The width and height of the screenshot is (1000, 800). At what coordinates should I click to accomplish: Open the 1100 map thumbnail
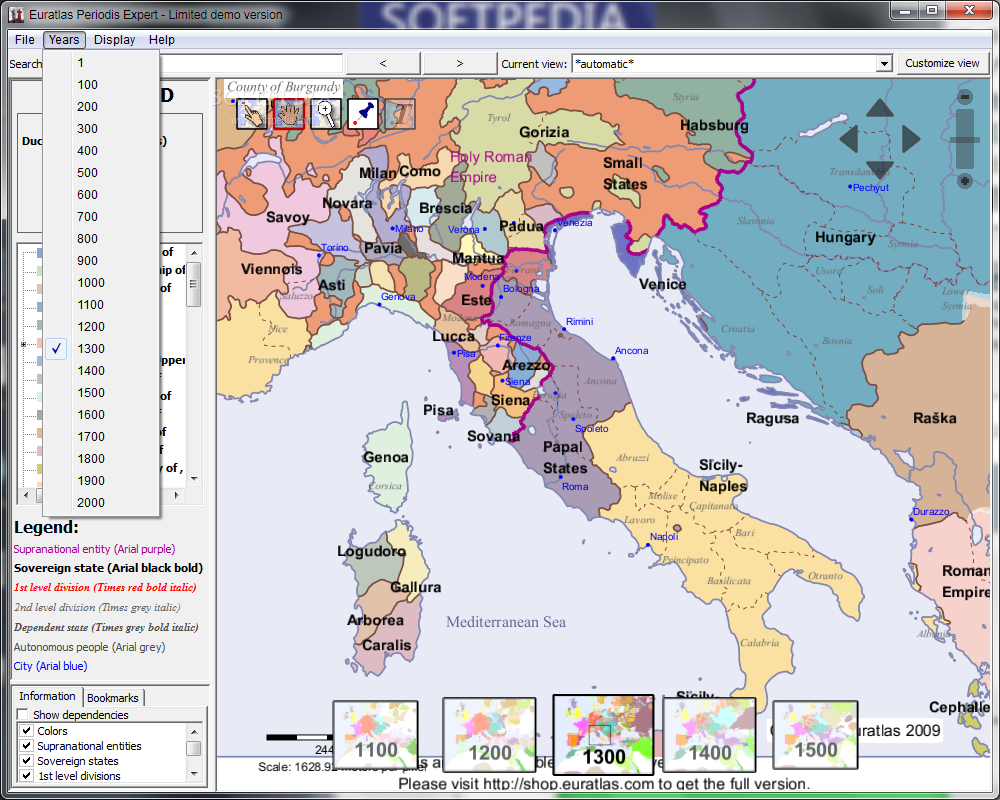tap(376, 734)
